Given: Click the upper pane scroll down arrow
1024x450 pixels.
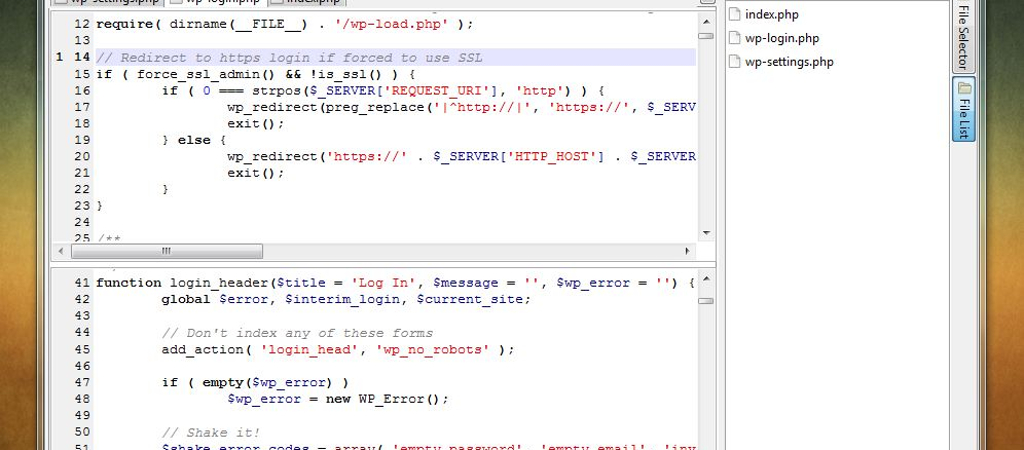Looking at the screenshot, I should (x=705, y=233).
